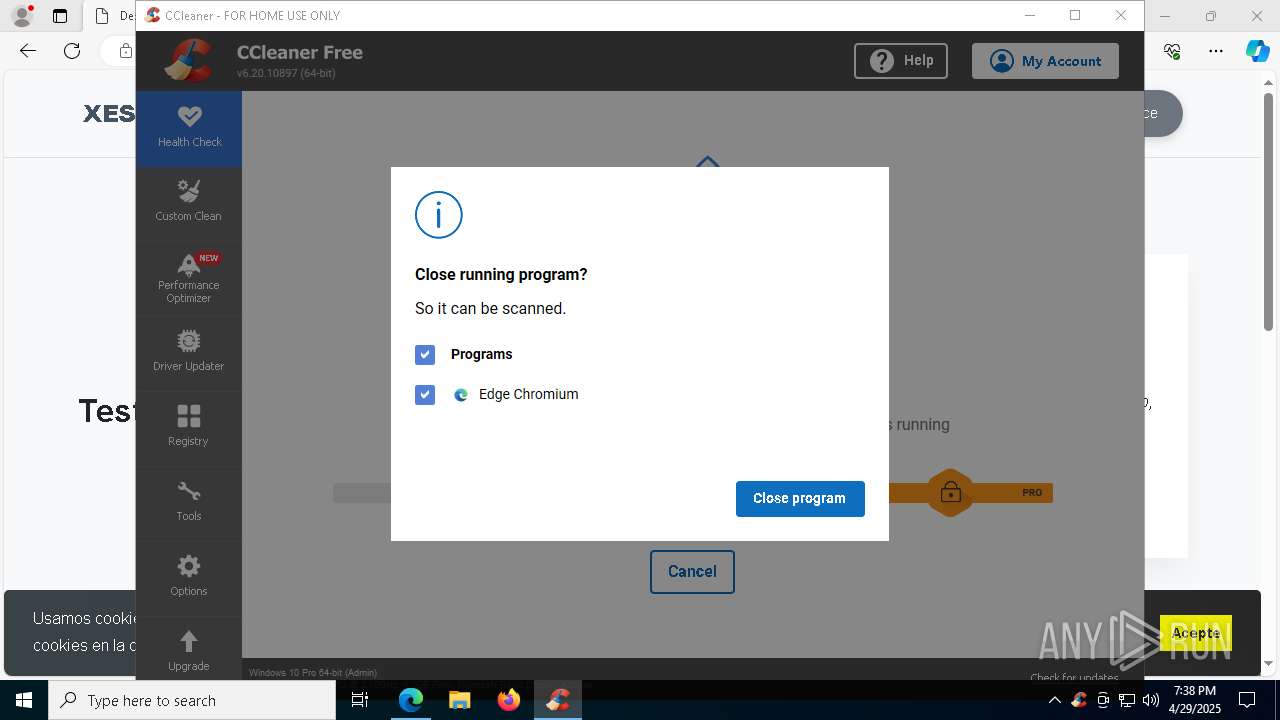1280x720 pixels.
Task: Open the Help button
Action: tap(901, 61)
